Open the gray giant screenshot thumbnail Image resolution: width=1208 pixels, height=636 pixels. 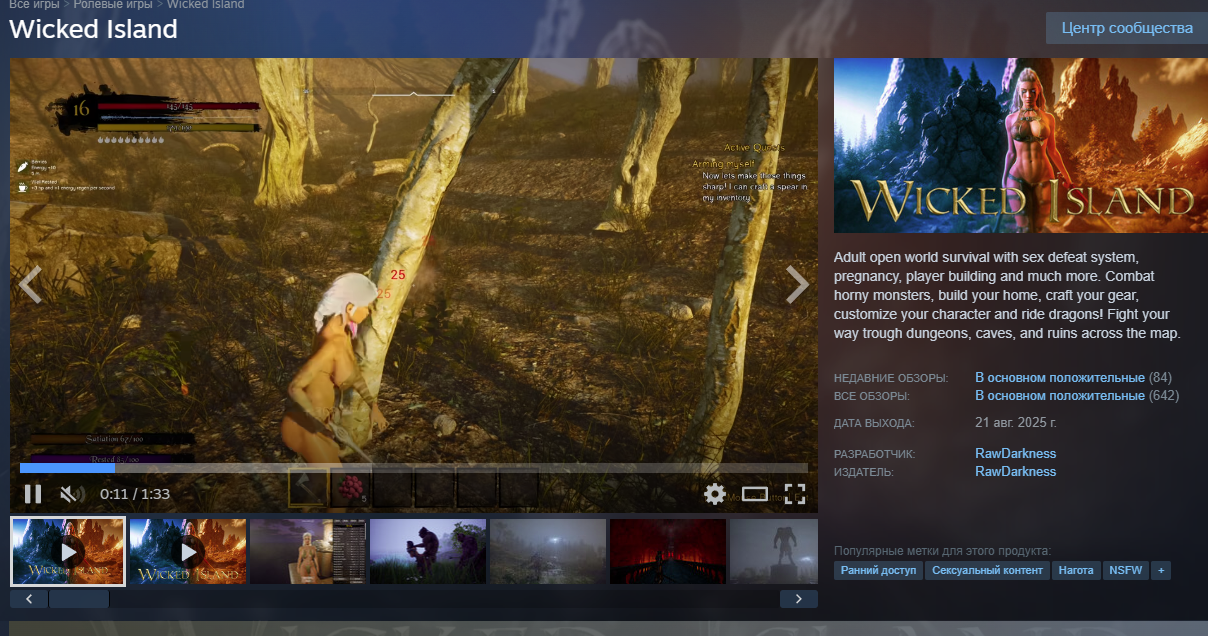tap(774, 551)
